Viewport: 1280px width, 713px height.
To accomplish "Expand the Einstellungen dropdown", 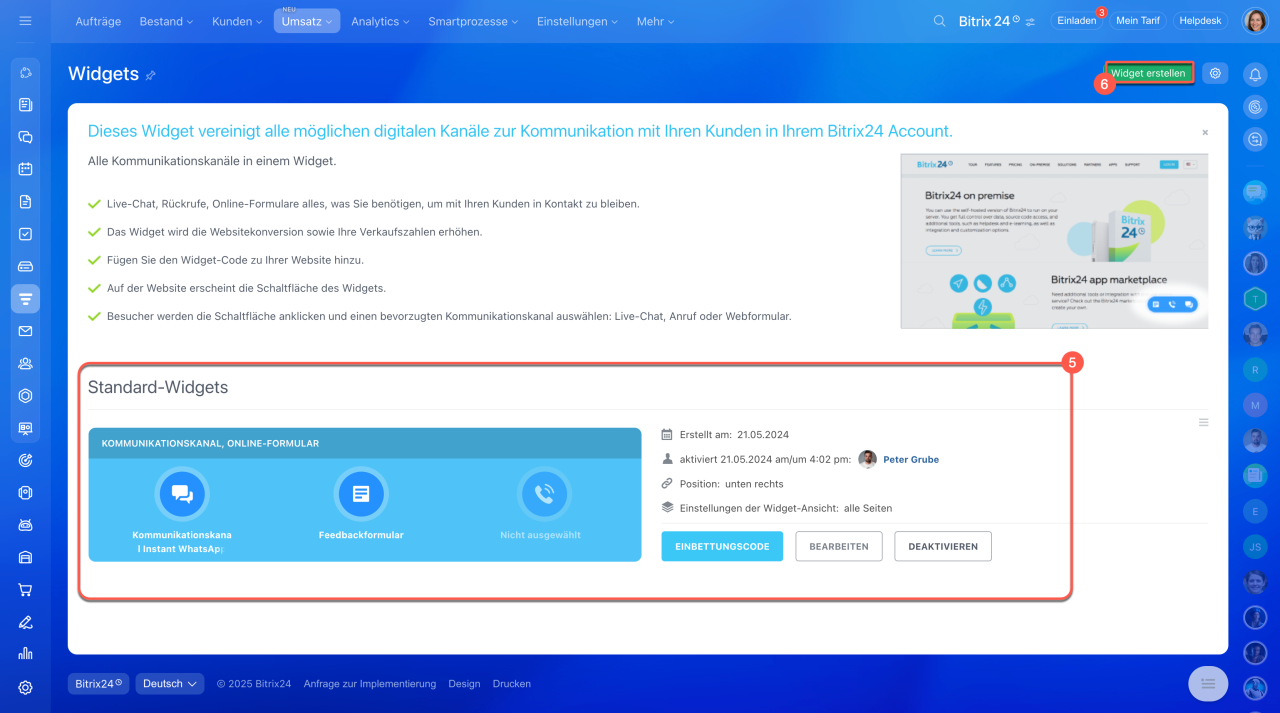I will pyautogui.click(x=577, y=21).
